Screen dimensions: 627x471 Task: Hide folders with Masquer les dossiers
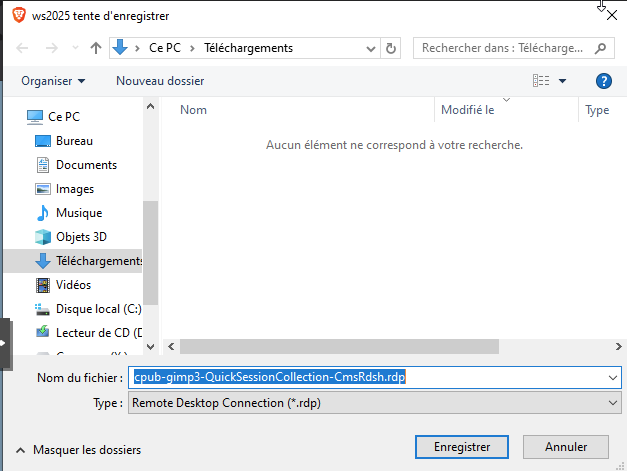click(78, 450)
